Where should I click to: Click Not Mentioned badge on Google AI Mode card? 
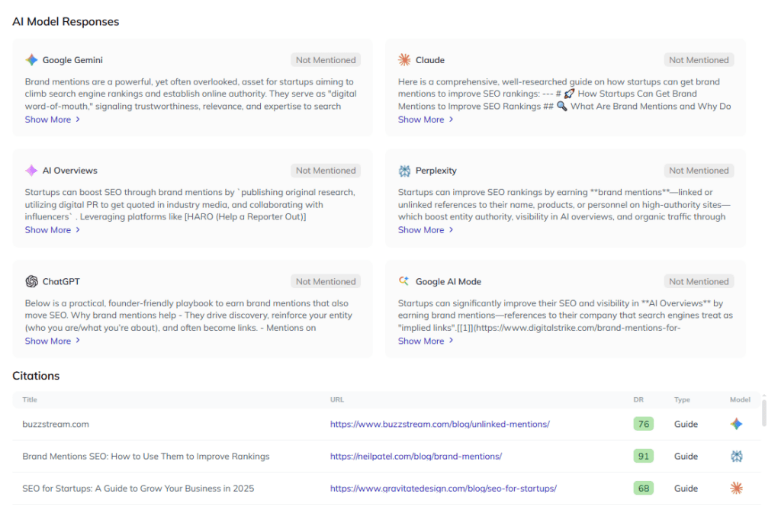pyautogui.click(x=699, y=282)
